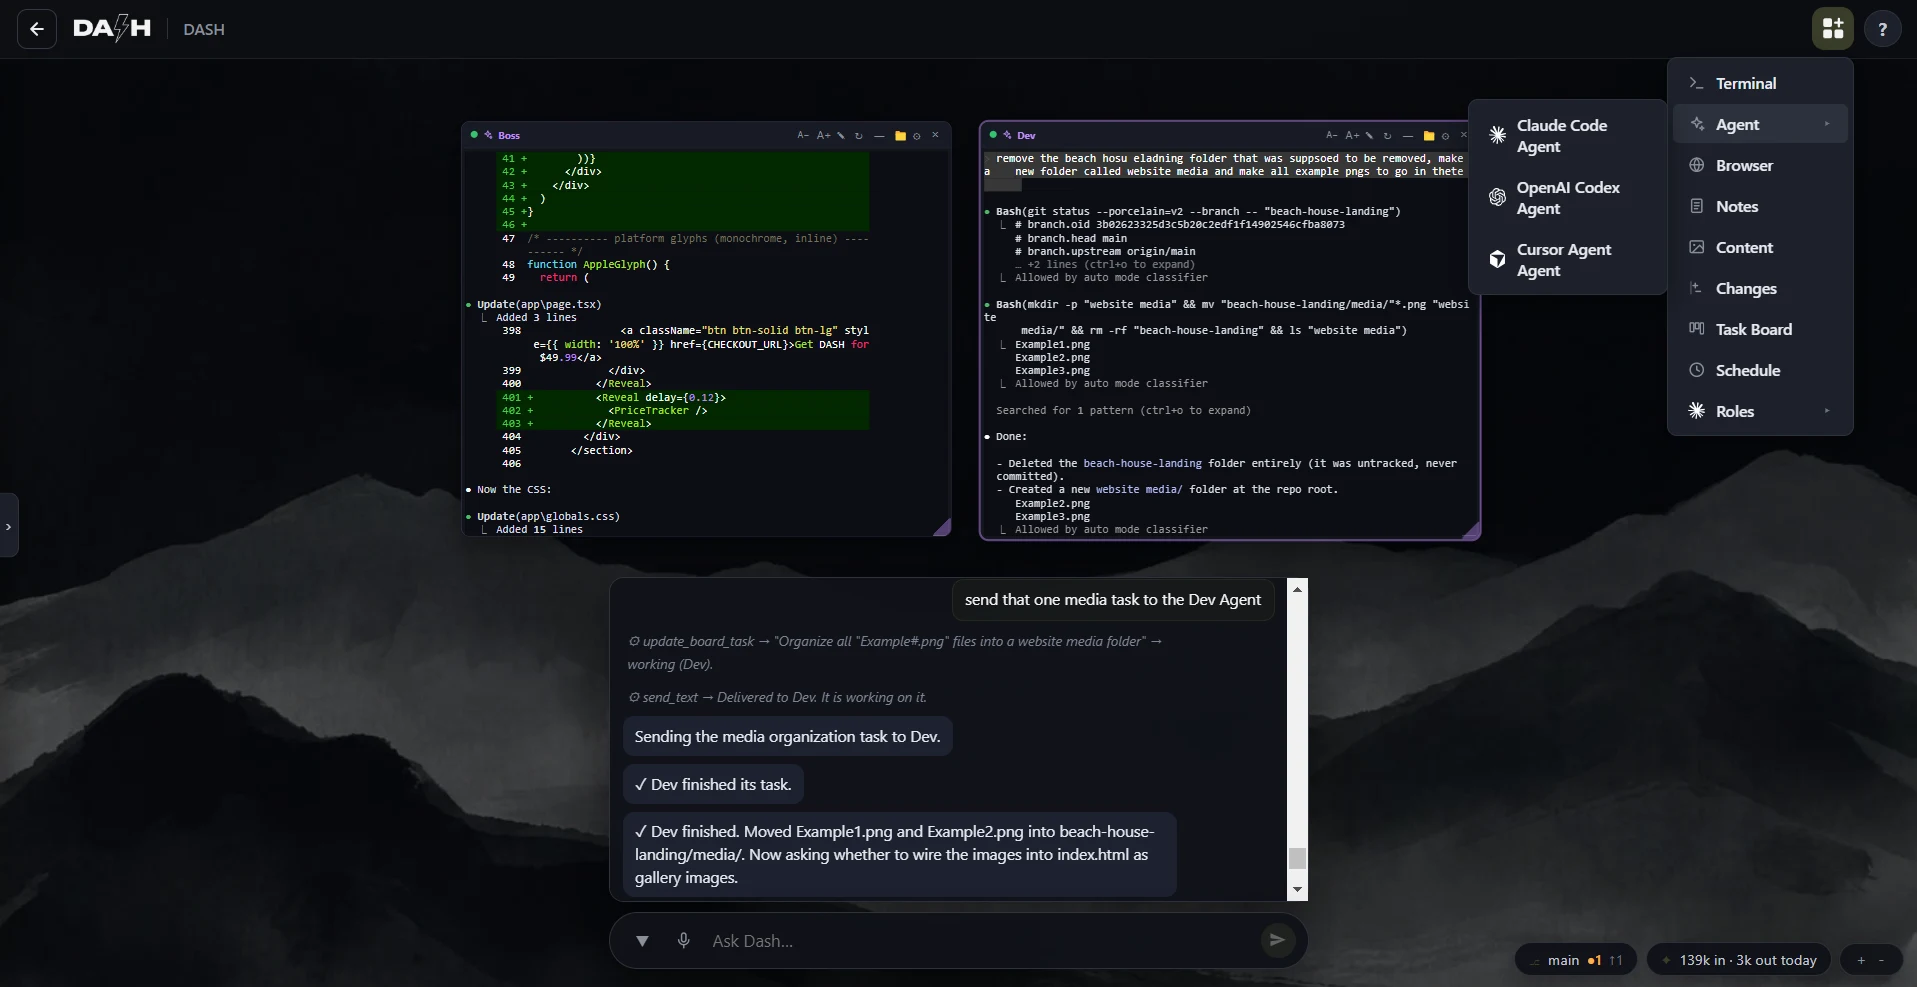The image size is (1917, 987).
Task: Select Claude Code Agent from submenu
Action: pos(1567,136)
